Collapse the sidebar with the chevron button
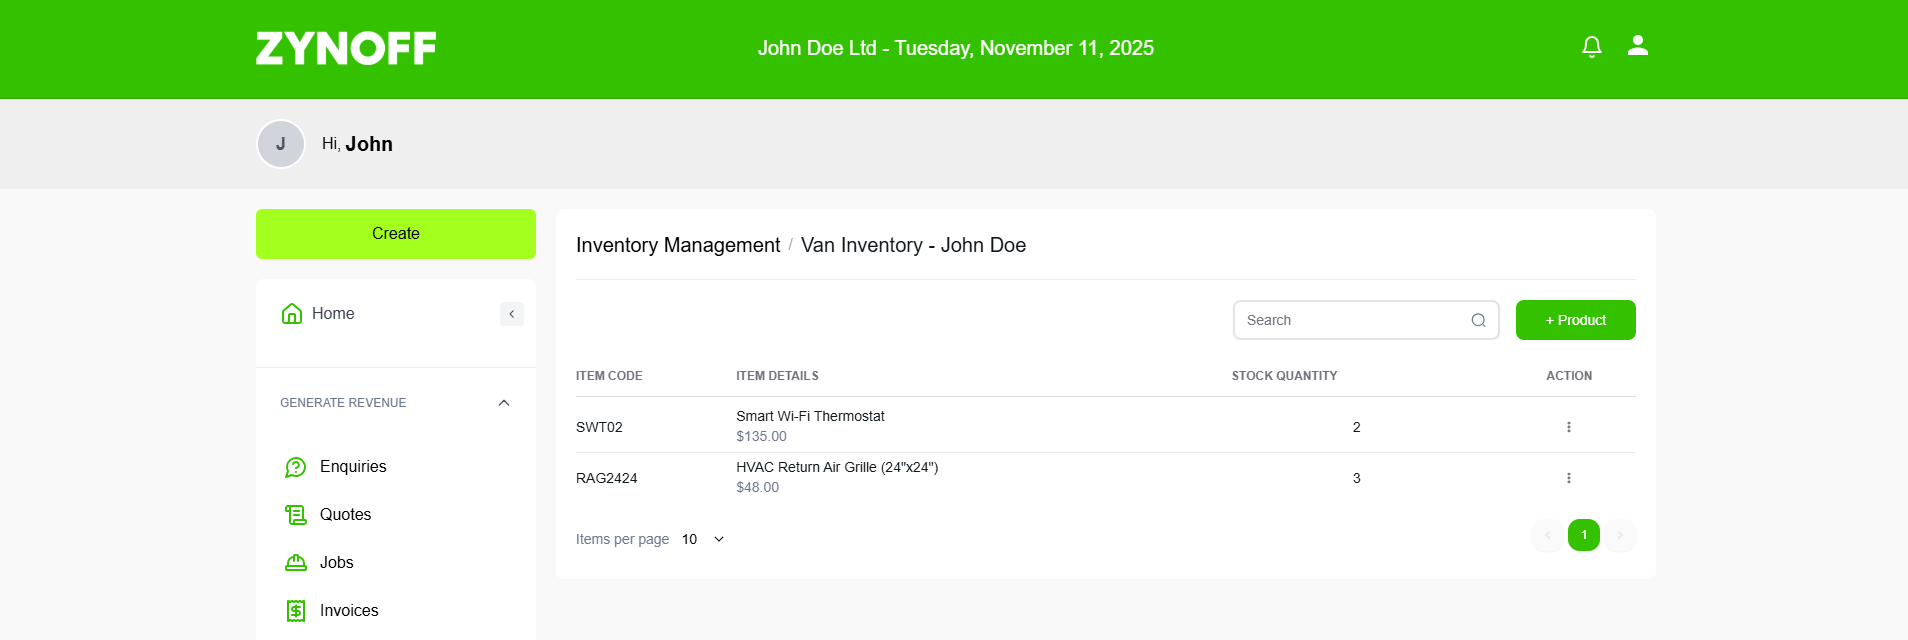The height and width of the screenshot is (640, 1908). [x=512, y=314]
